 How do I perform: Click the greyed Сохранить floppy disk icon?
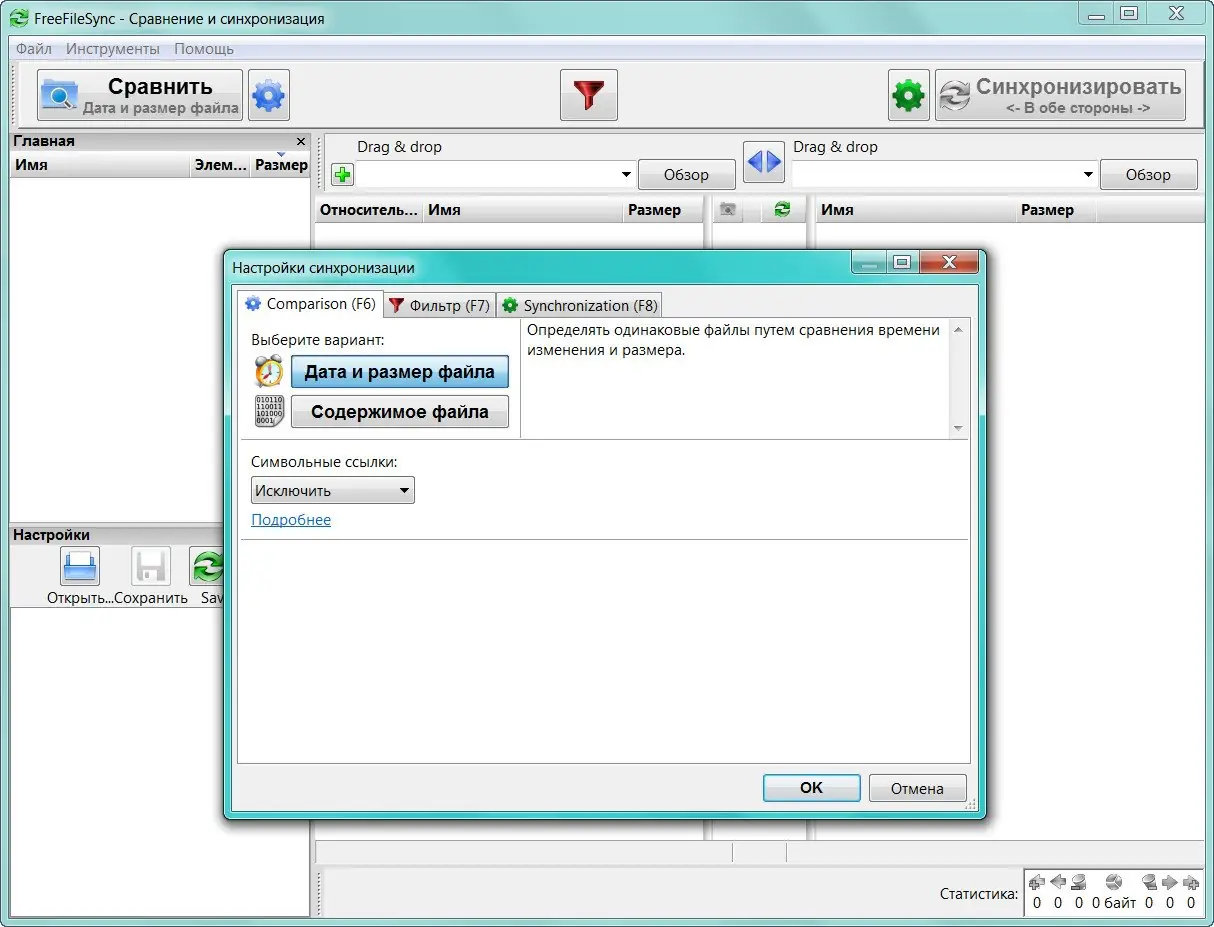tap(151, 567)
